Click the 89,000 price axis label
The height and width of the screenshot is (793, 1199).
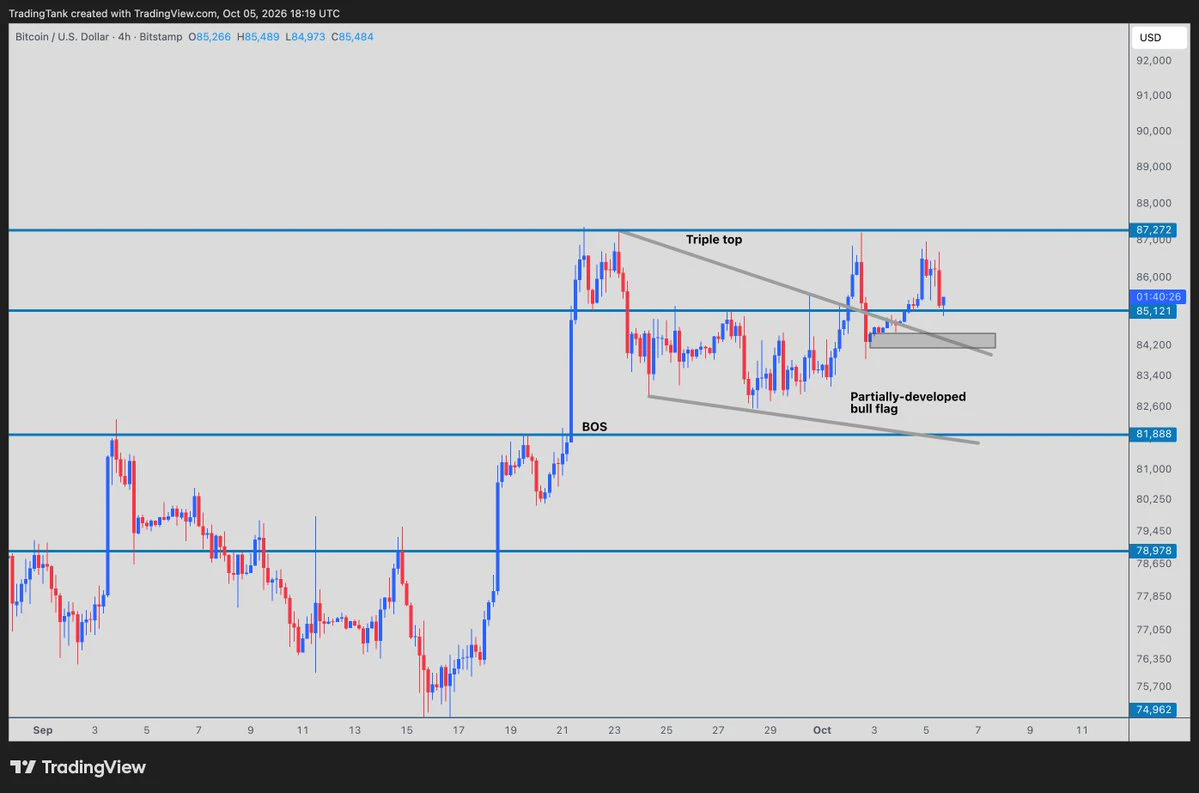coord(1153,167)
